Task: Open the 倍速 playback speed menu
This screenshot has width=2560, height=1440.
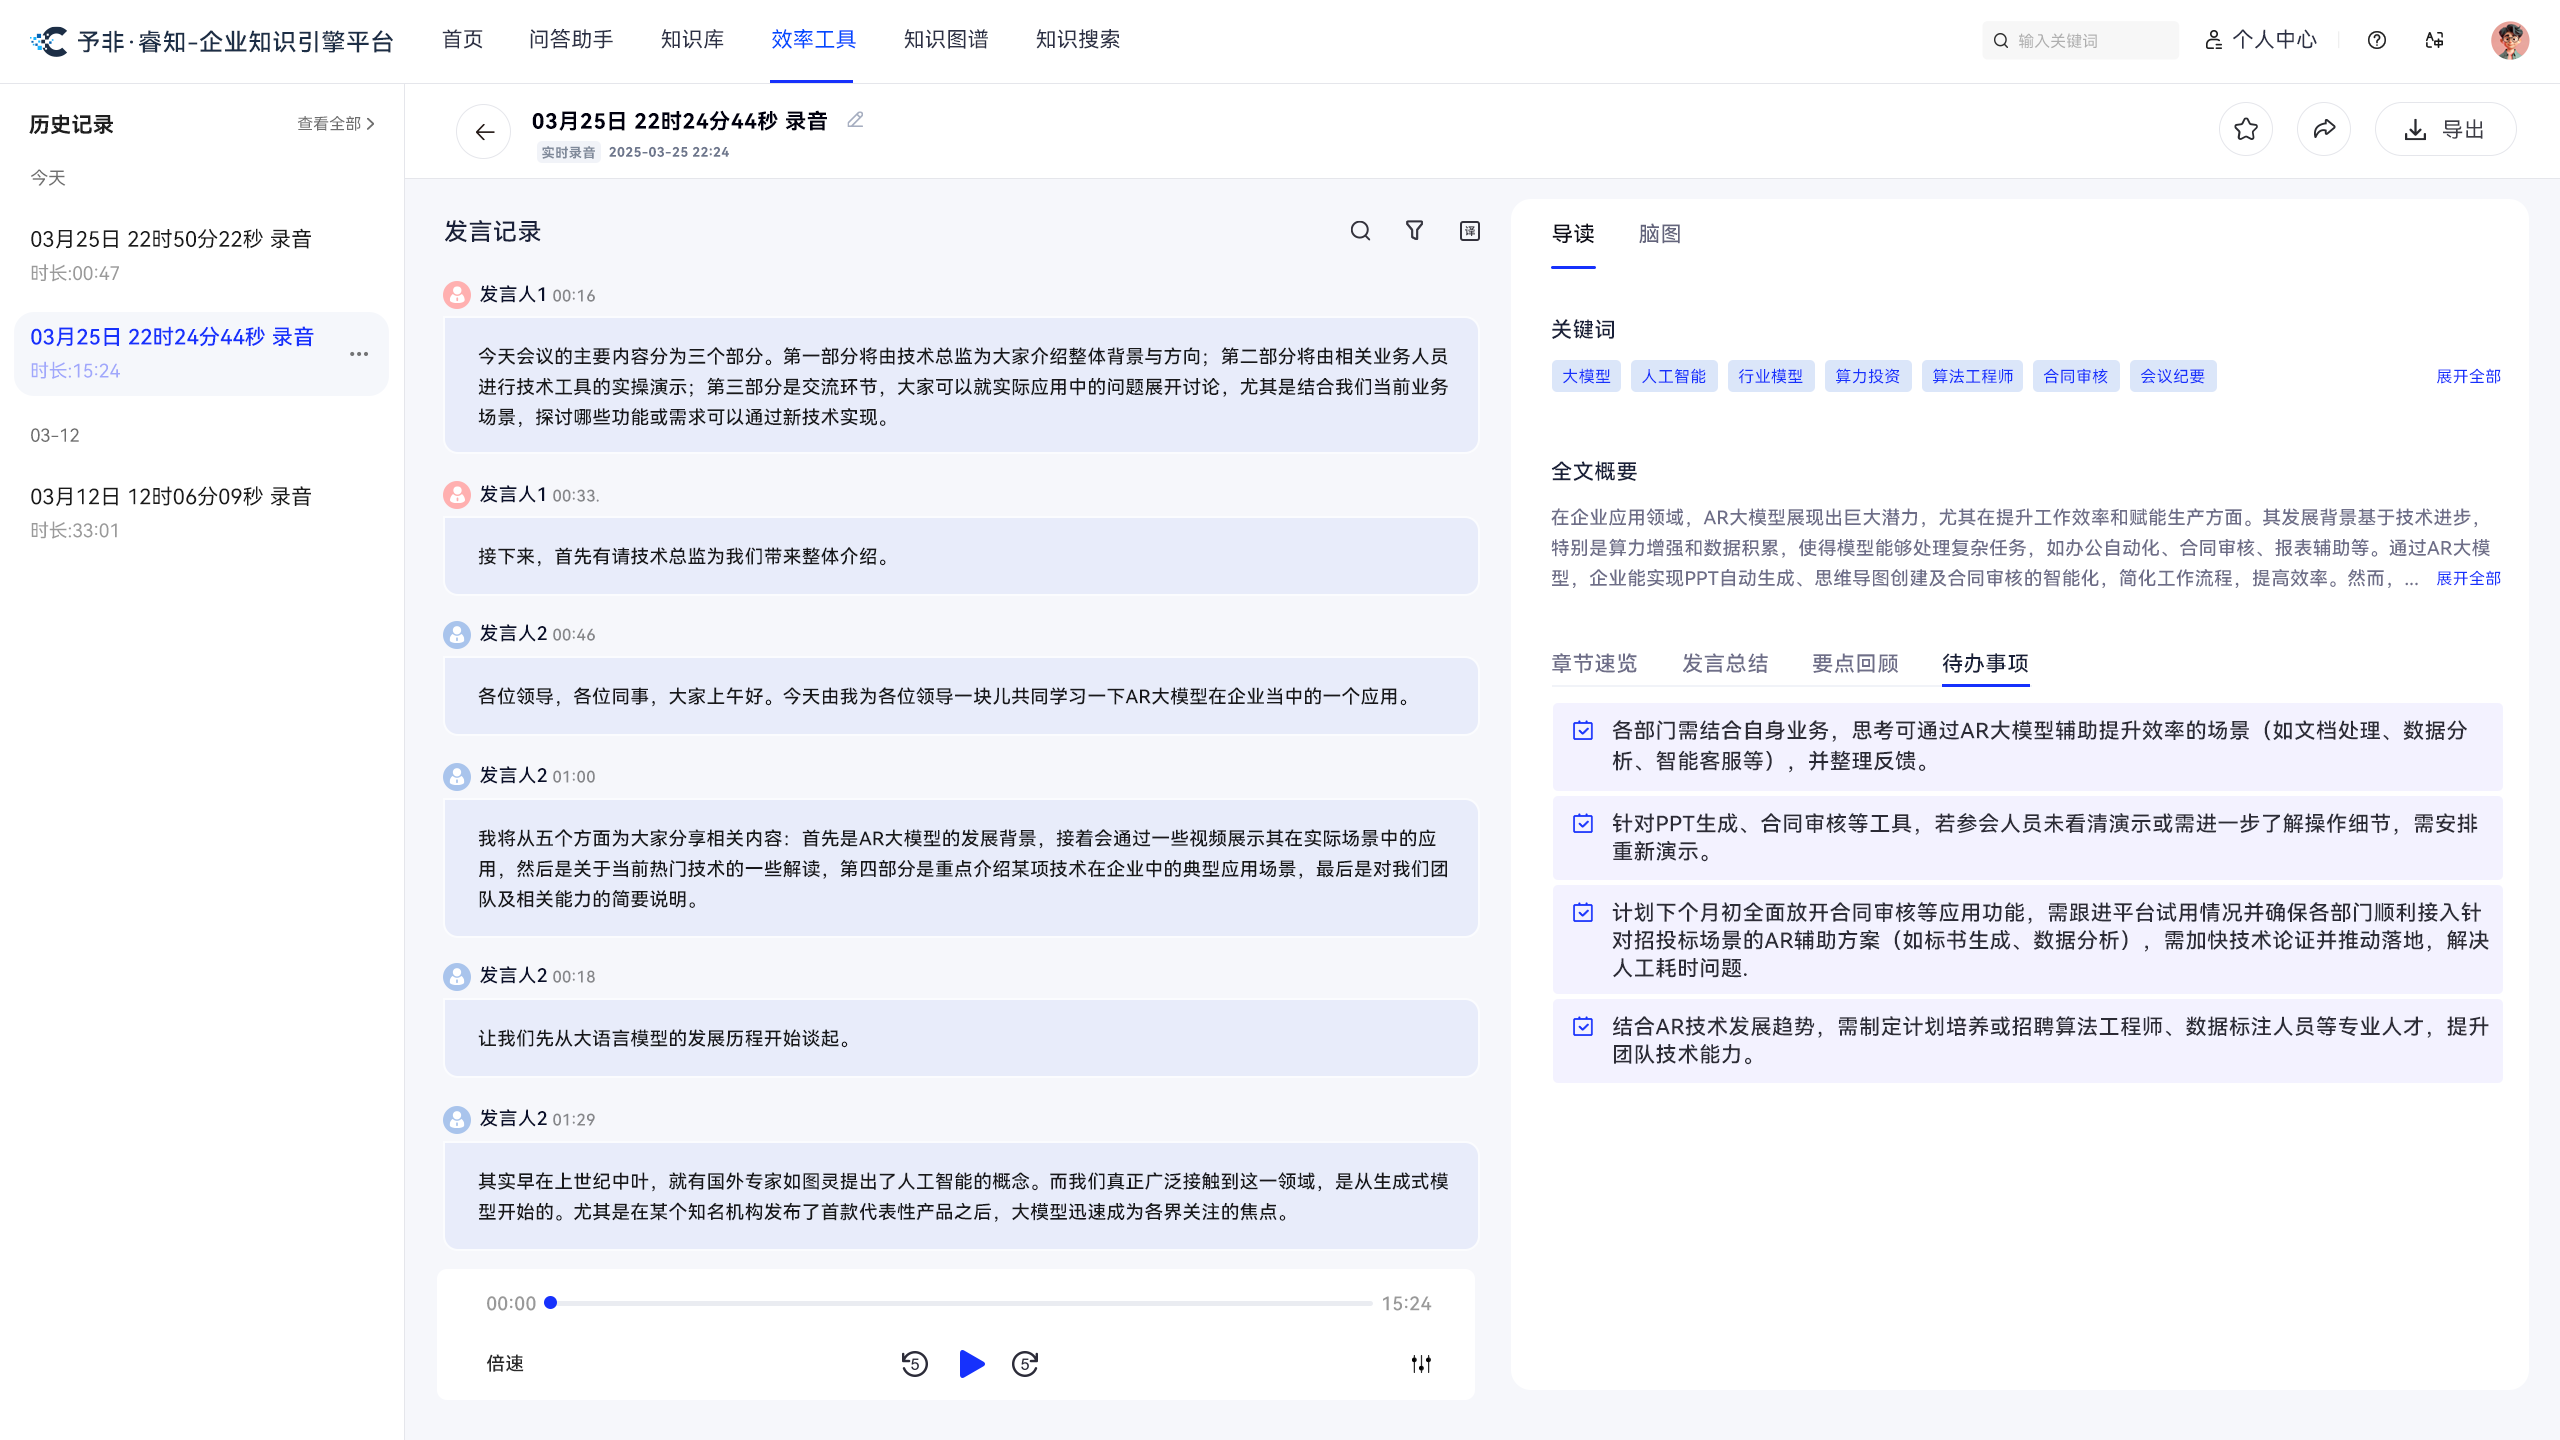Action: click(x=505, y=1364)
